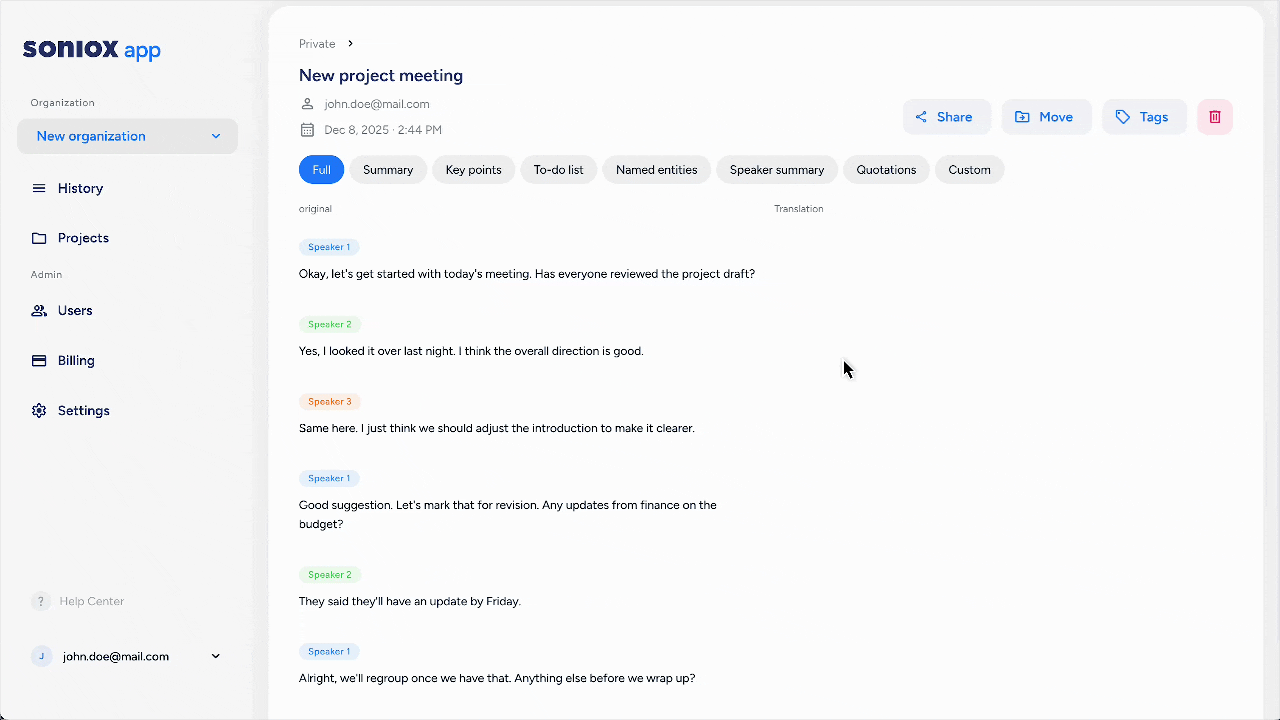Click the Settings gear icon
1280x720 pixels.
39,411
